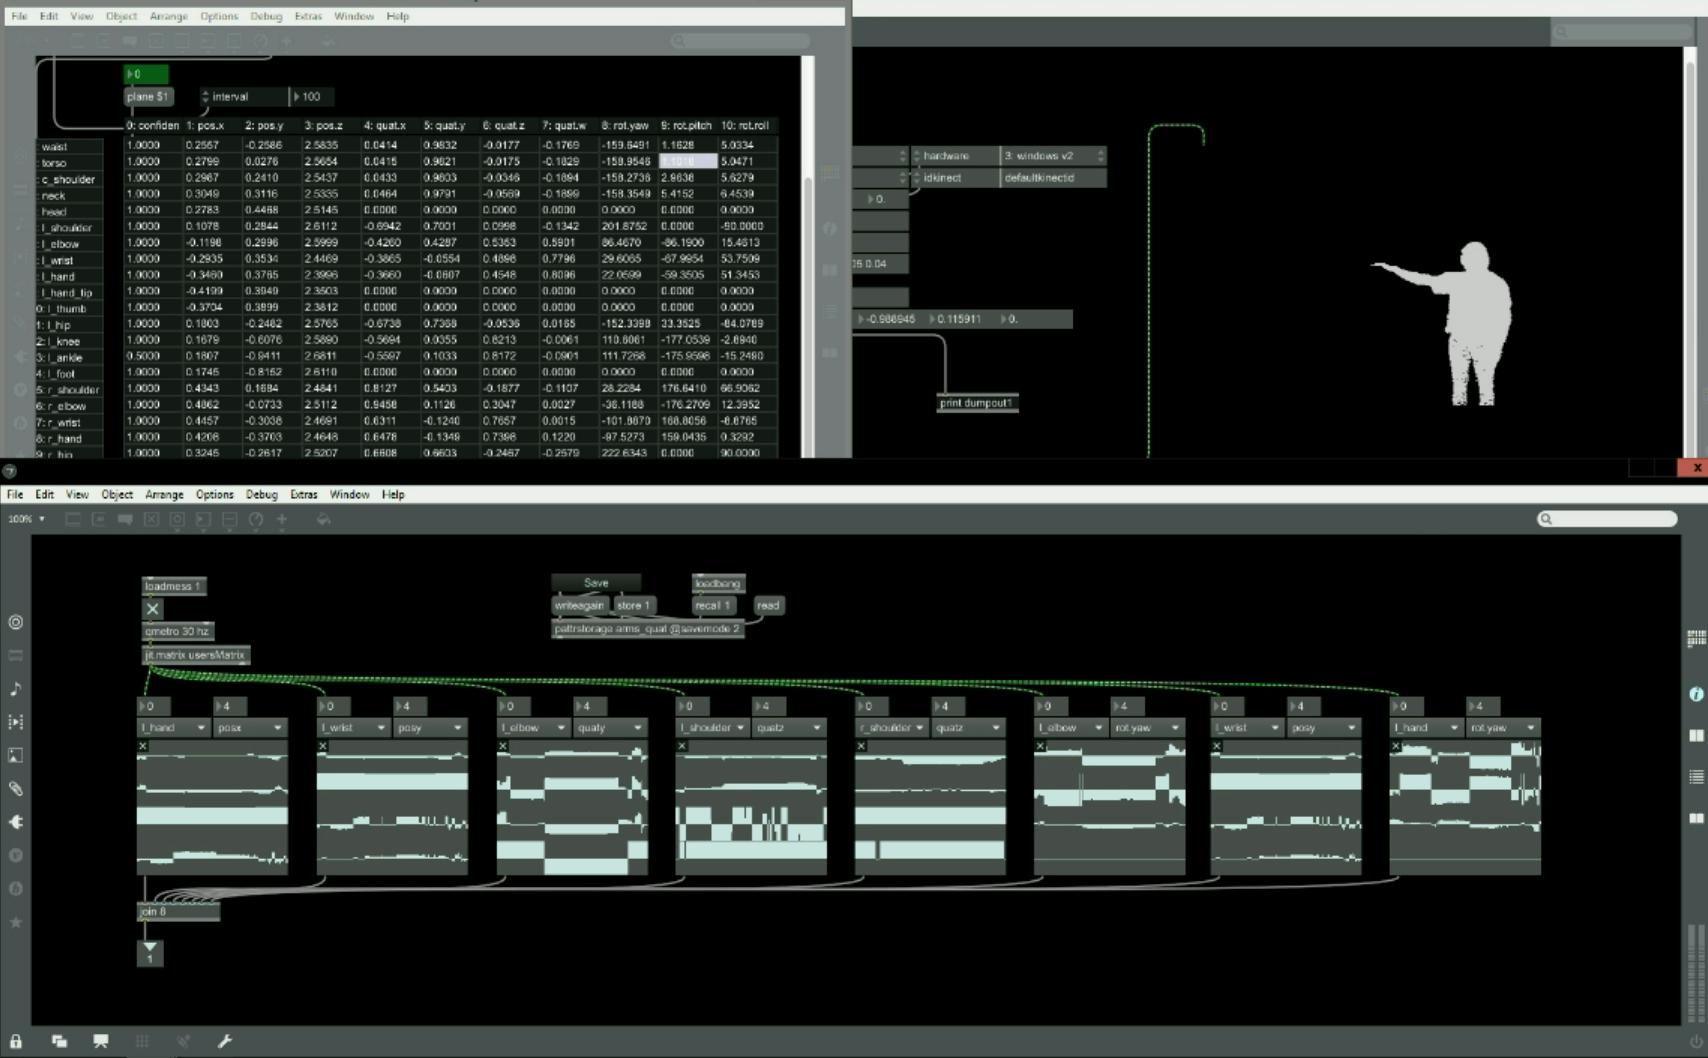Click search field in lower patcher toolbar
1708x1058 pixels.
(x=1607, y=518)
